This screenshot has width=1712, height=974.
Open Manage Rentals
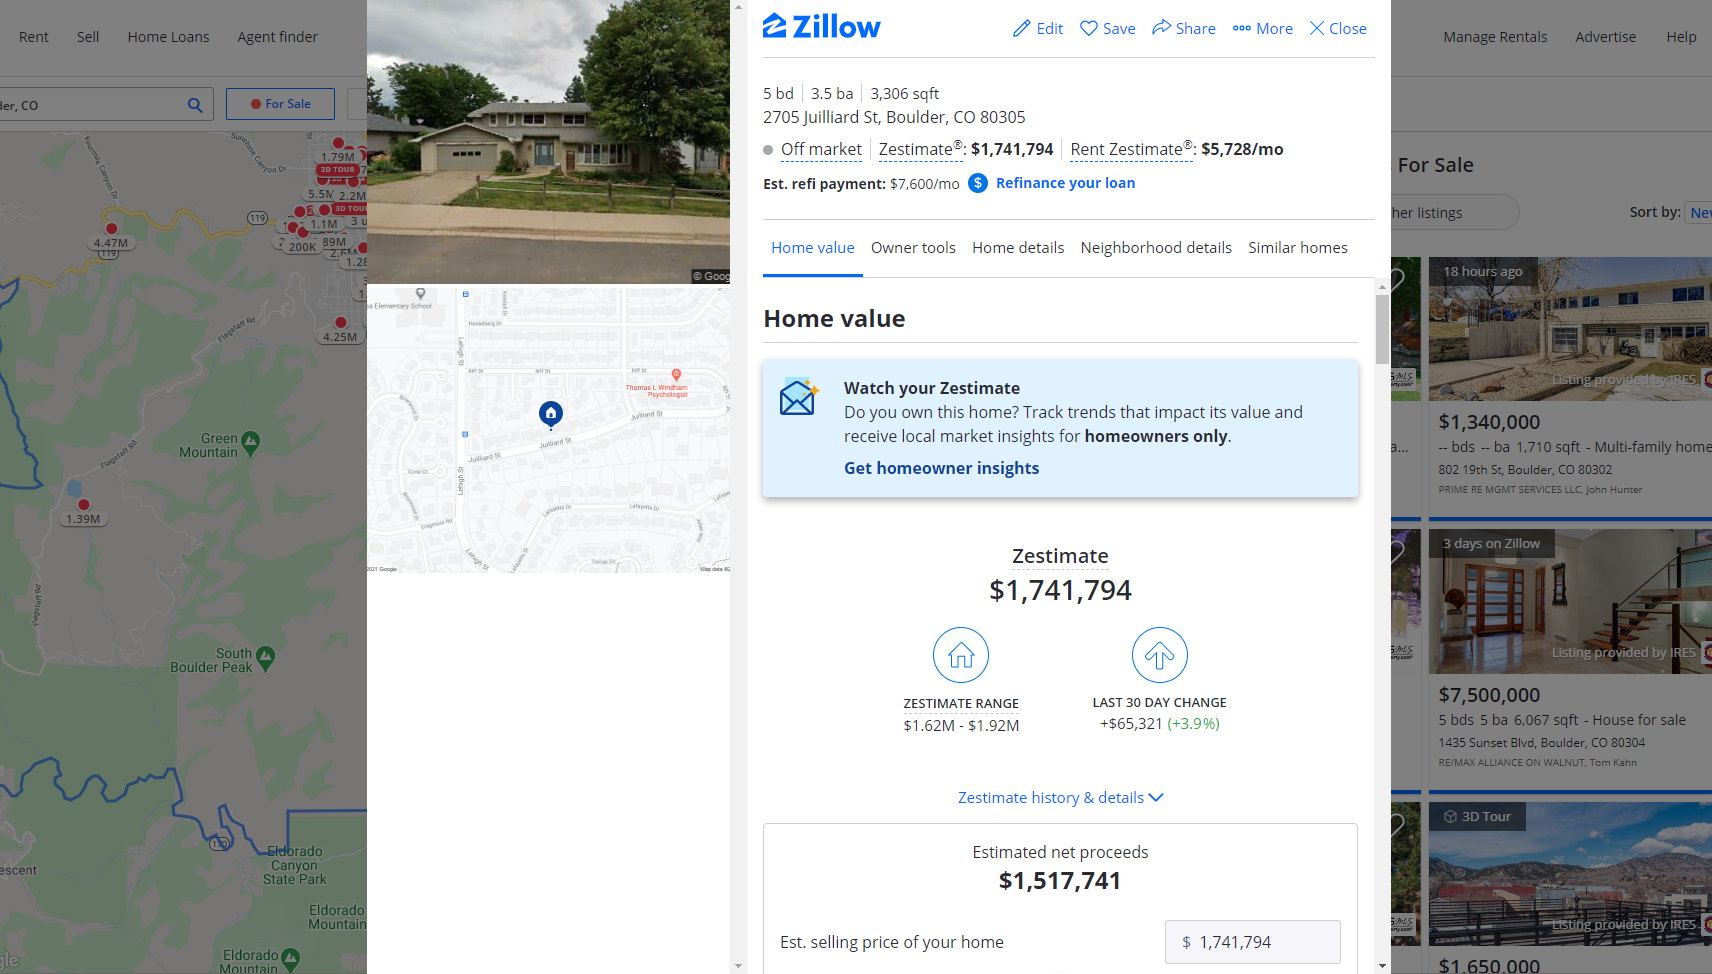[1495, 37]
